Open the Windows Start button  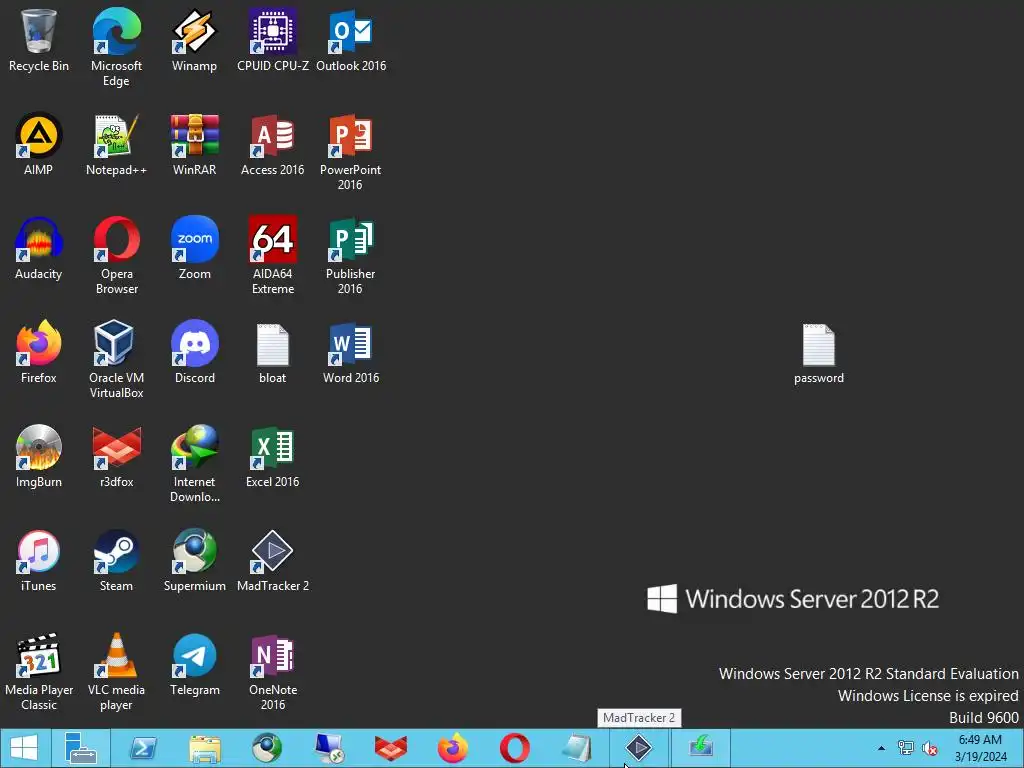pos(24,748)
